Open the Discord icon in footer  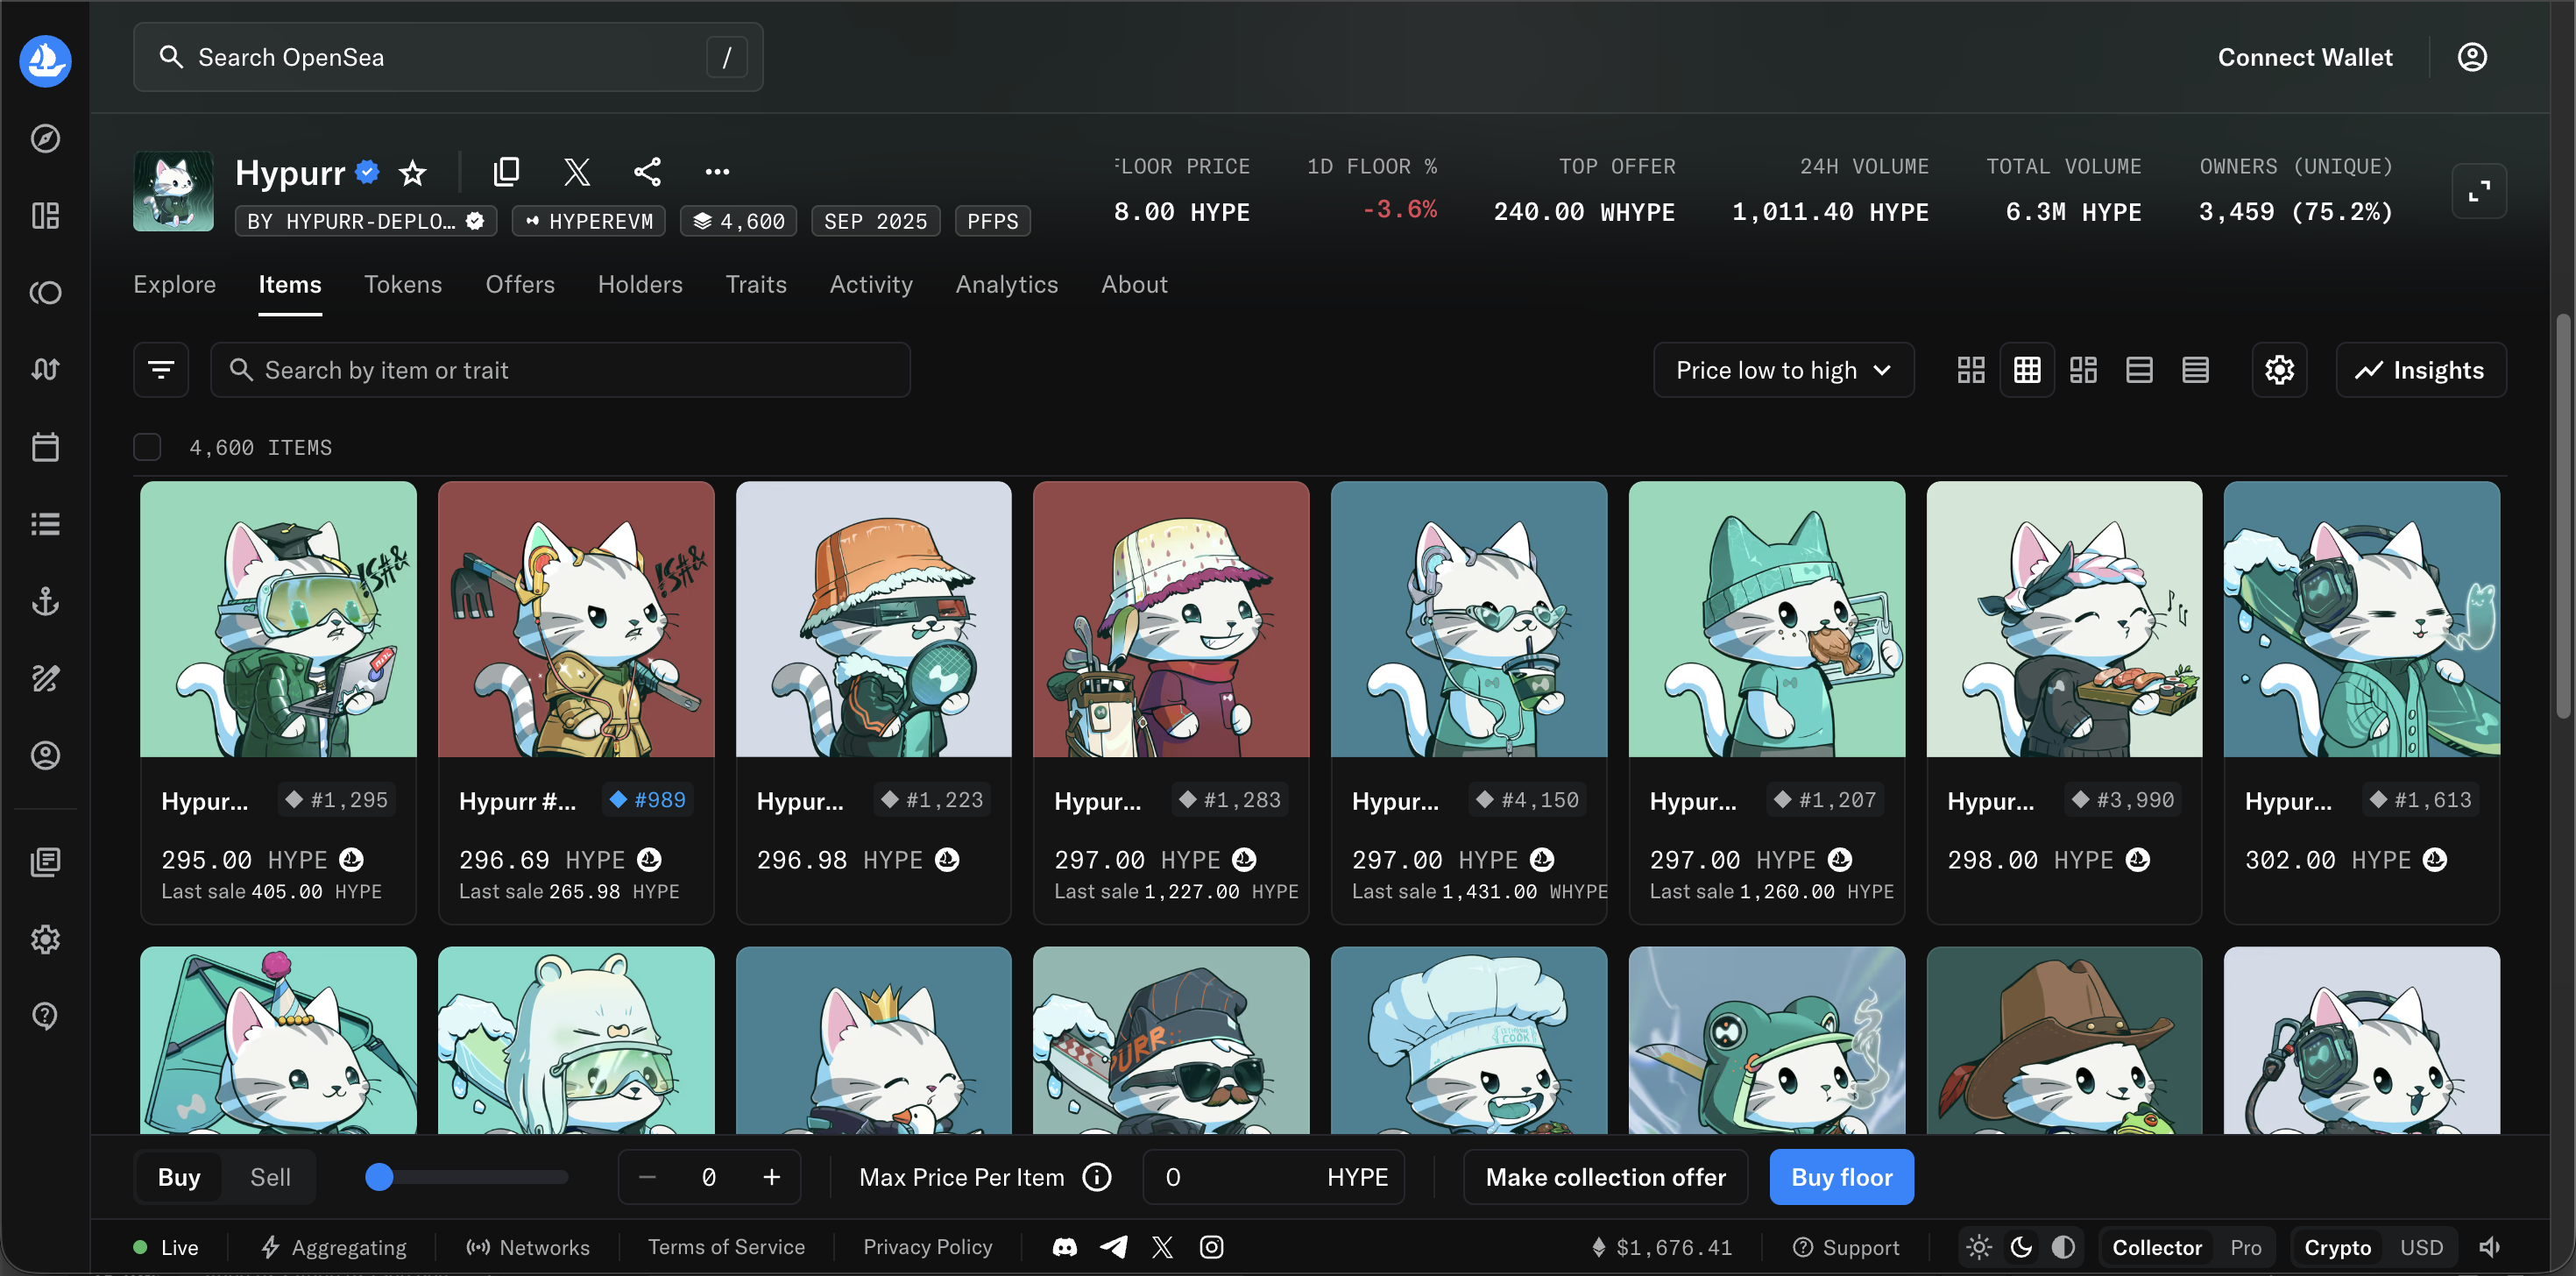tap(1065, 1247)
